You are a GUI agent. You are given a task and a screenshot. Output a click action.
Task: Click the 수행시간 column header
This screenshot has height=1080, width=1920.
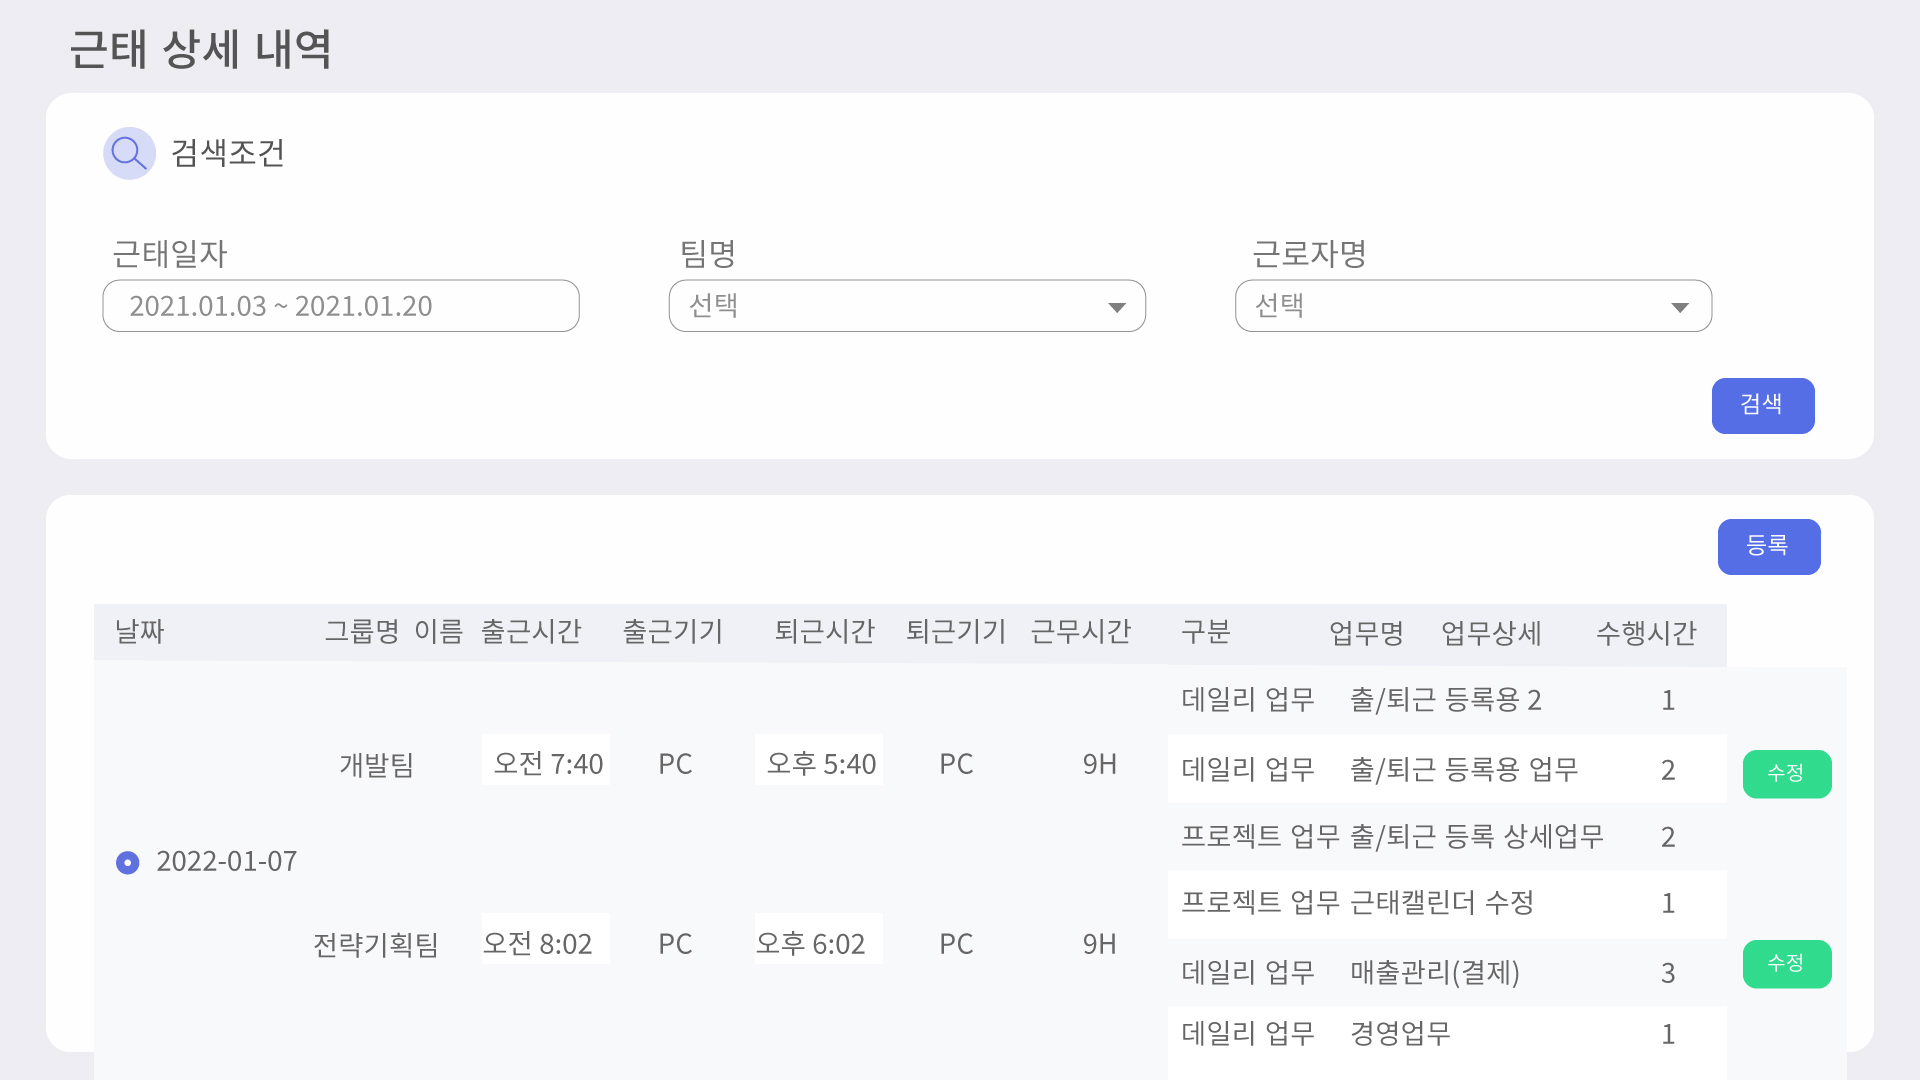[x=1646, y=633]
